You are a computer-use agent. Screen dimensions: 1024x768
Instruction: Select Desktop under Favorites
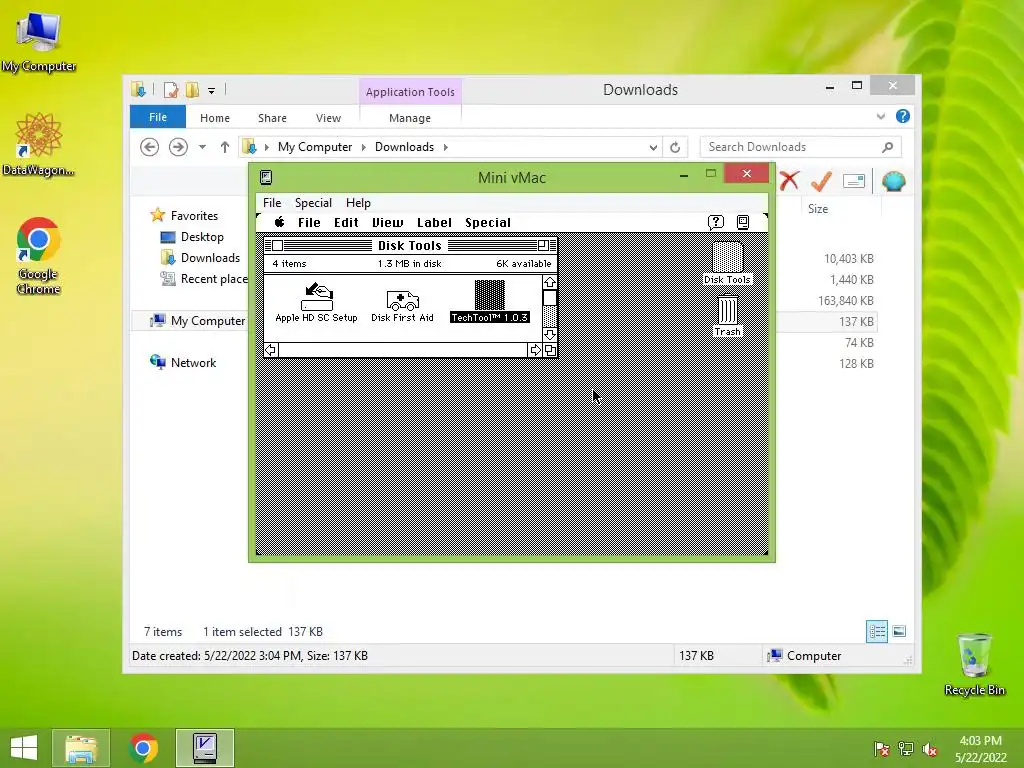coord(202,236)
